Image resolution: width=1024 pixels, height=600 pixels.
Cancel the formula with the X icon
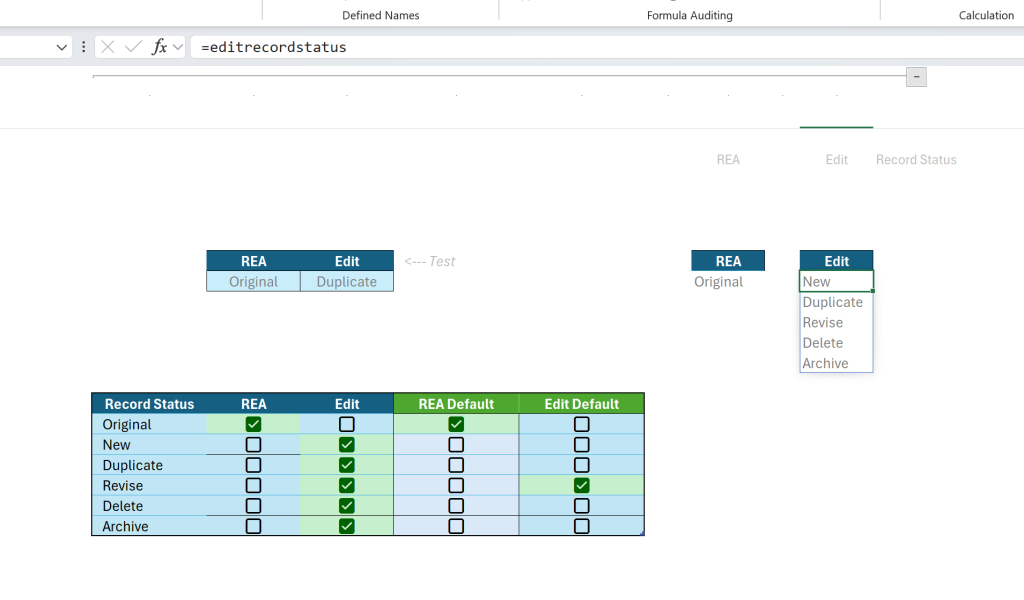108,47
